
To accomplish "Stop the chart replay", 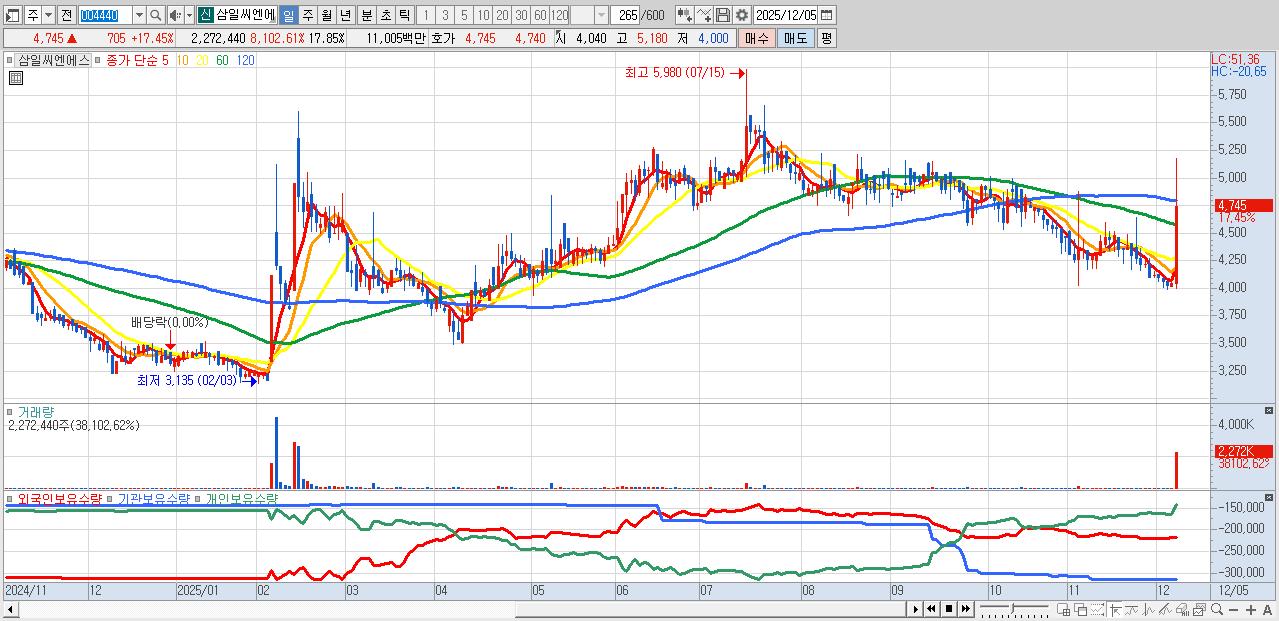I will [949, 609].
